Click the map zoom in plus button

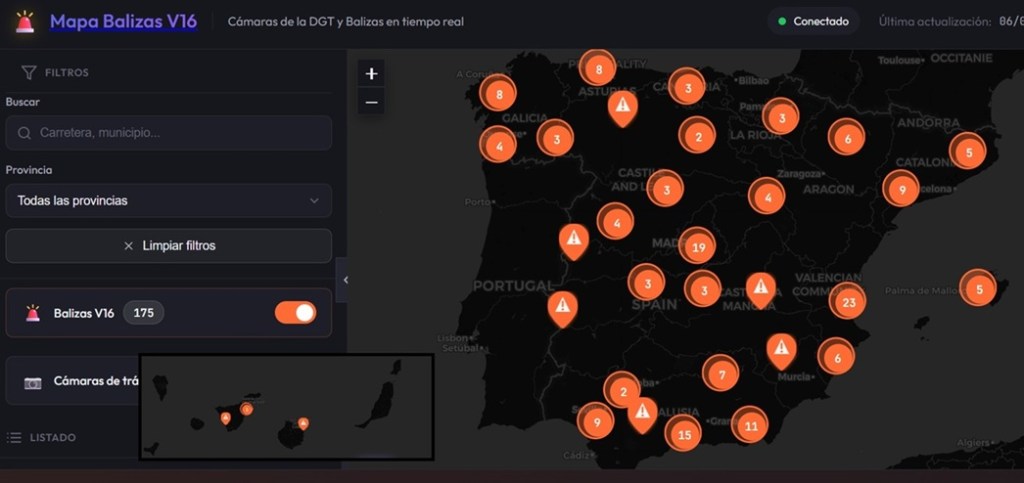click(371, 74)
